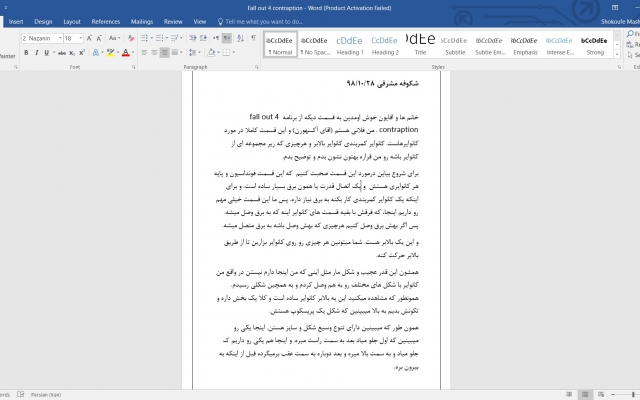Open the View tab
Viewport: 640px width, 400px height.
click(200, 22)
